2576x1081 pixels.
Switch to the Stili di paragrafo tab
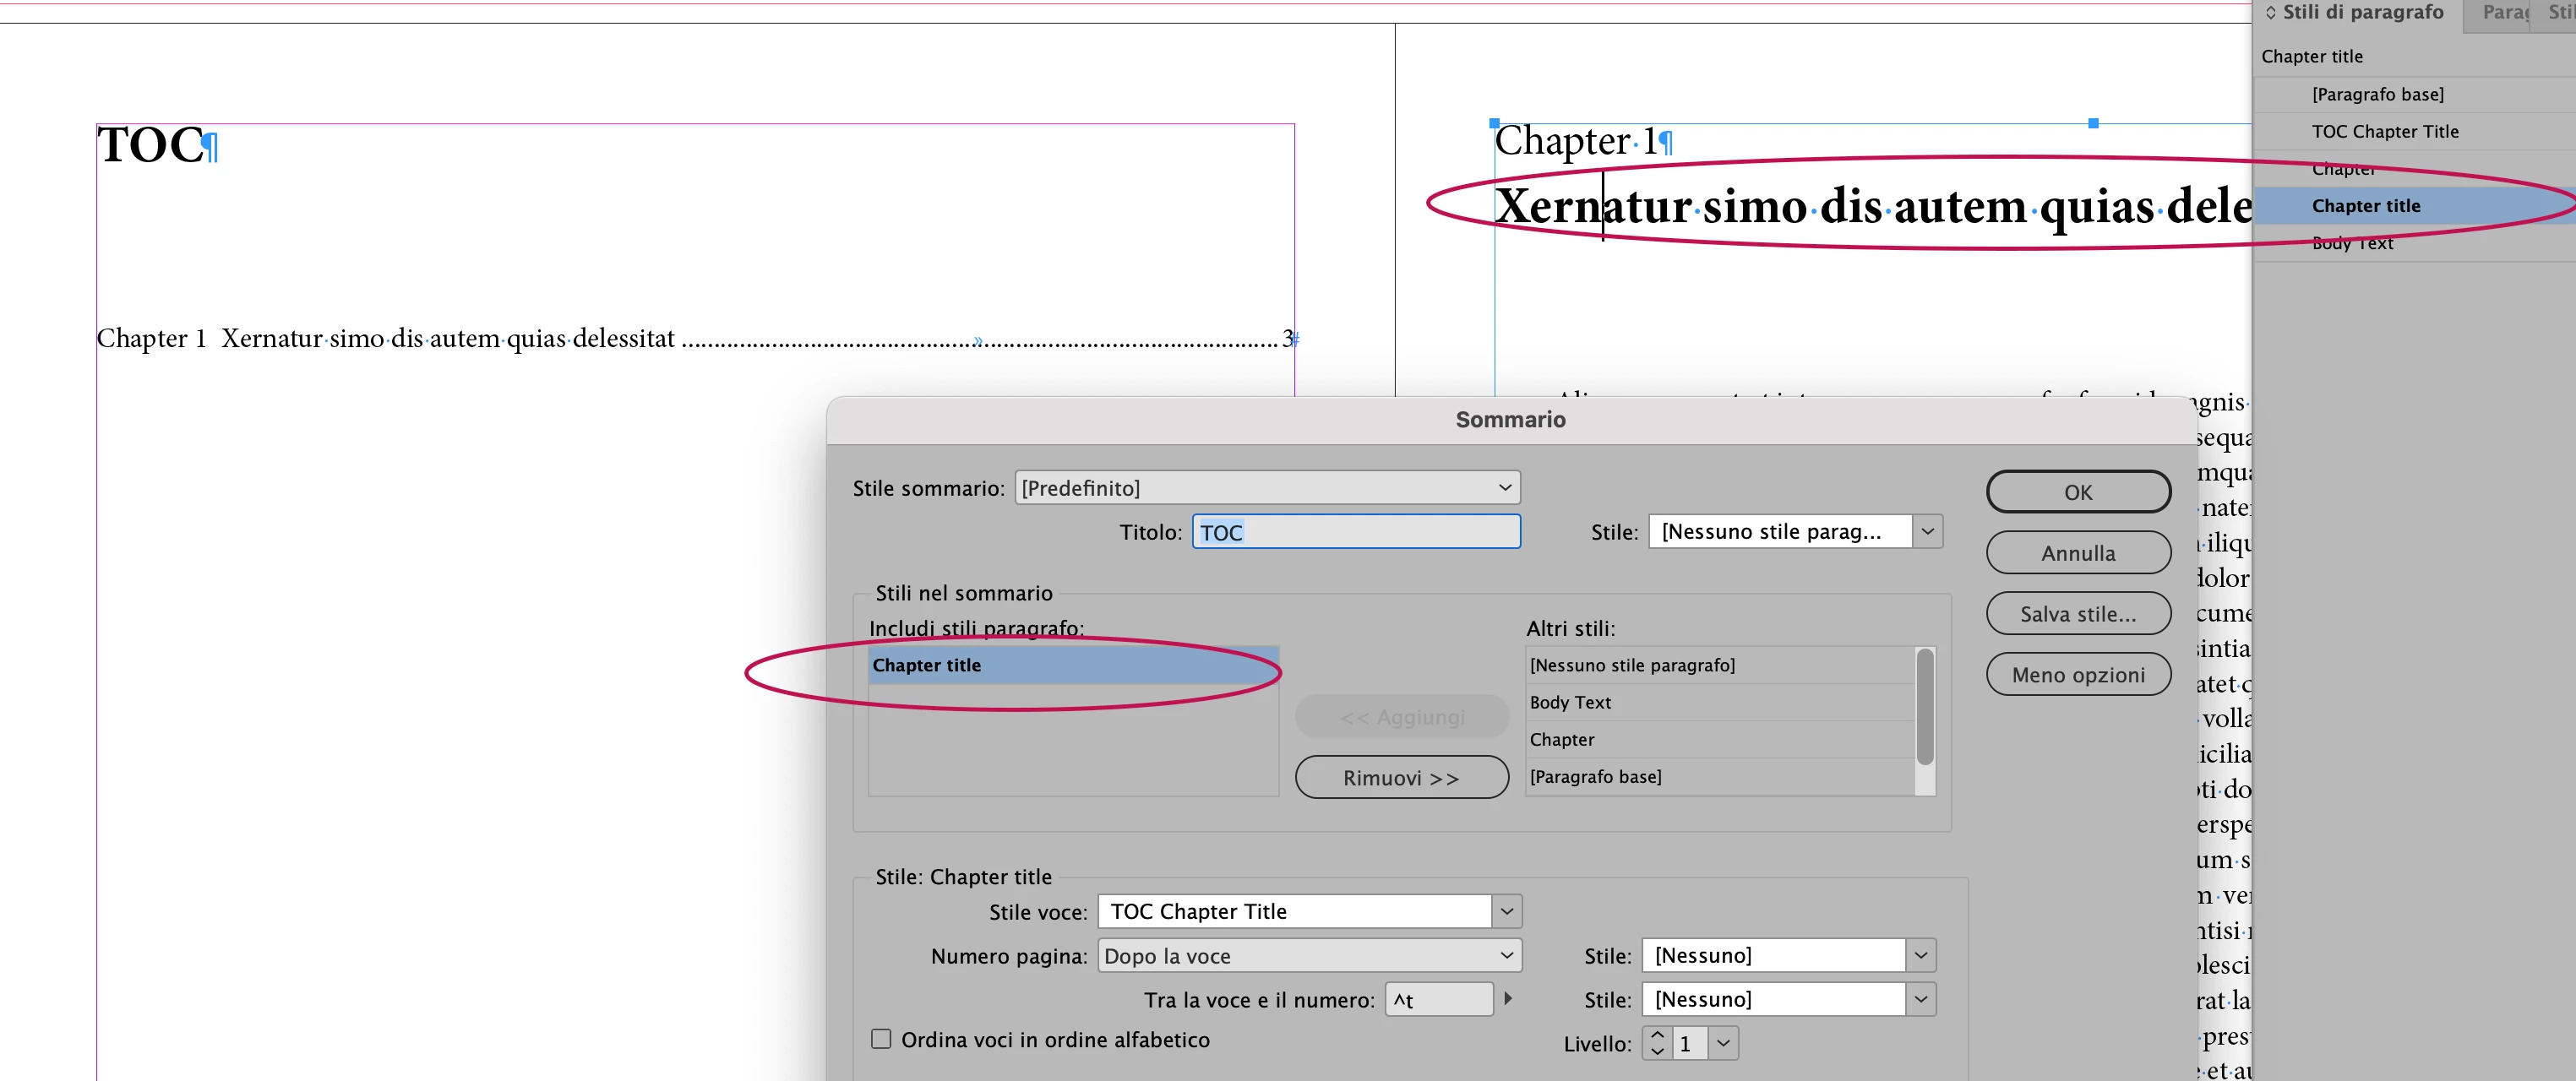click(2362, 12)
